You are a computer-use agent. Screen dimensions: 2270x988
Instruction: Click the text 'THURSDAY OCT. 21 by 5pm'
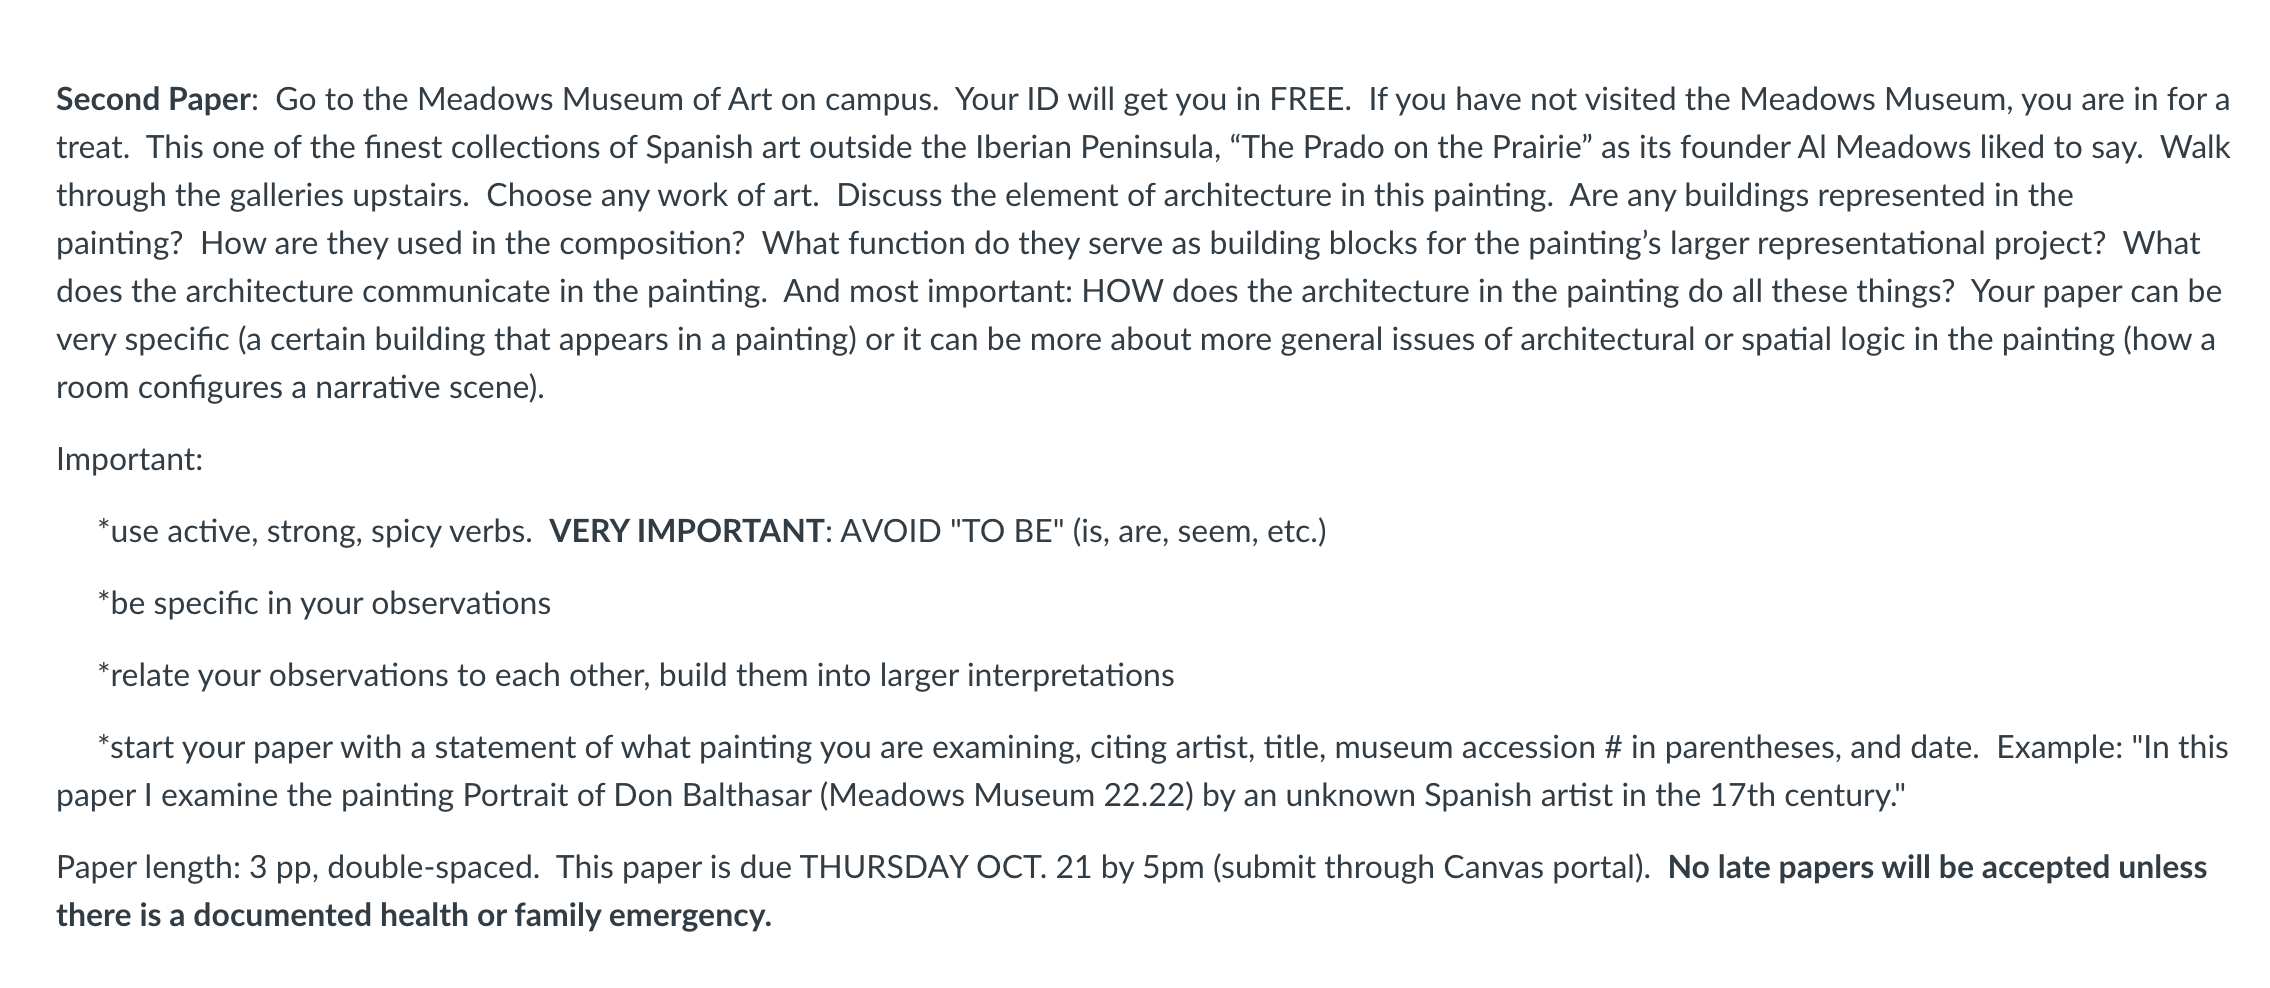(1002, 867)
